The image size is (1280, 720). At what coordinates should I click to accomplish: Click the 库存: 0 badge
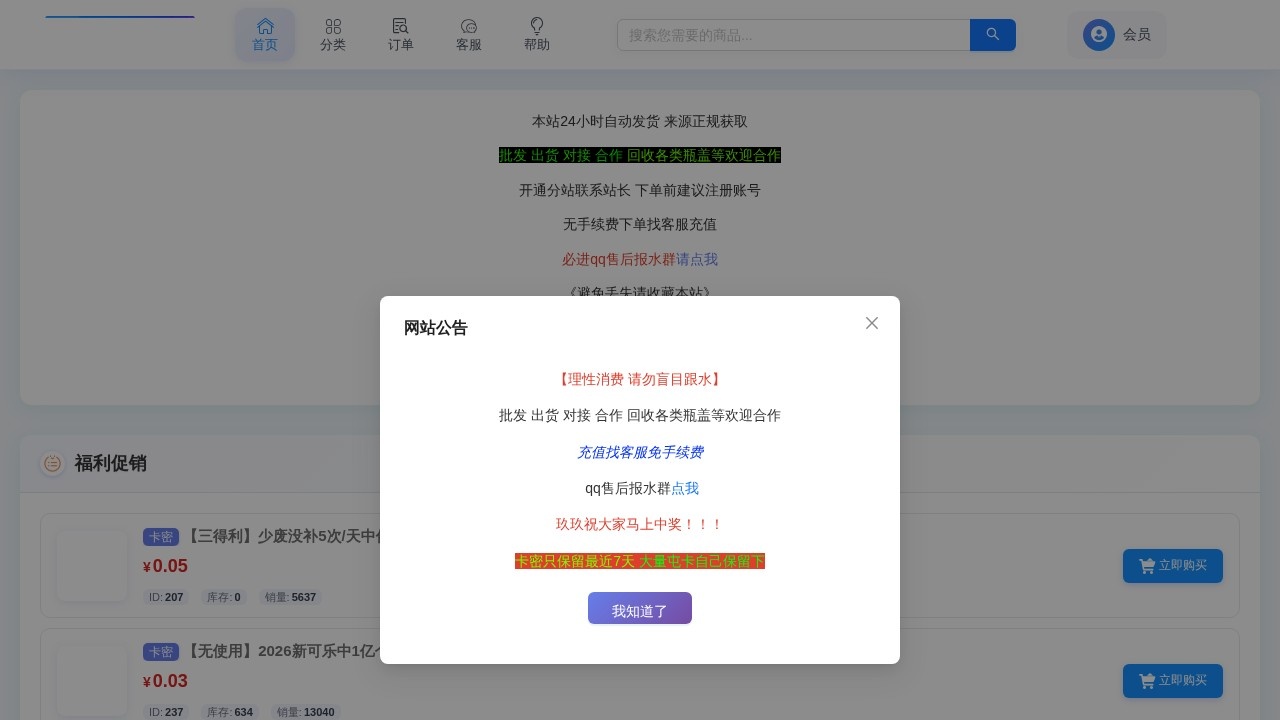(223, 597)
